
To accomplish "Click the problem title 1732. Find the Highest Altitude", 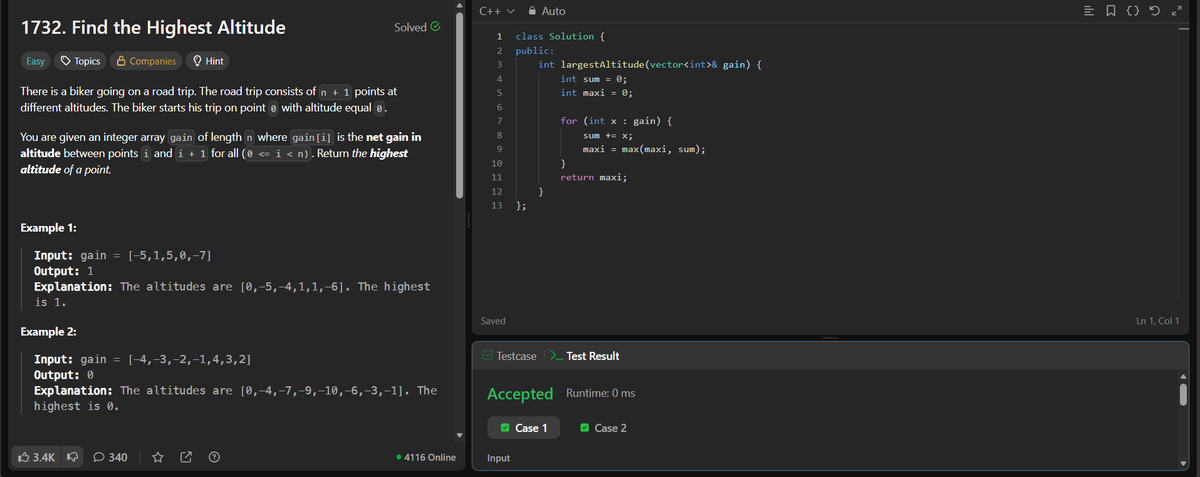I will click(153, 27).
